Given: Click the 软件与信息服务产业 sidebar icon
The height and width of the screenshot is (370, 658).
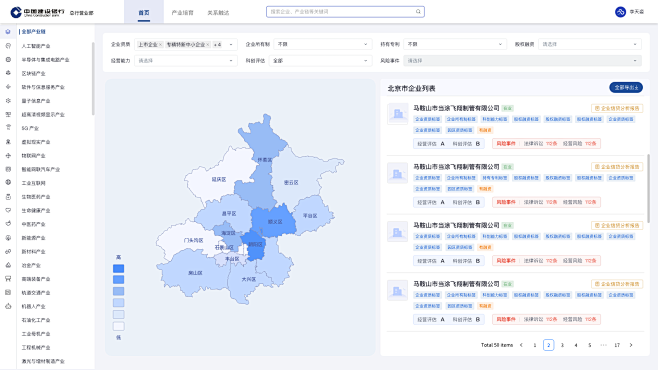Looking at the screenshot, I should (8, 87).
